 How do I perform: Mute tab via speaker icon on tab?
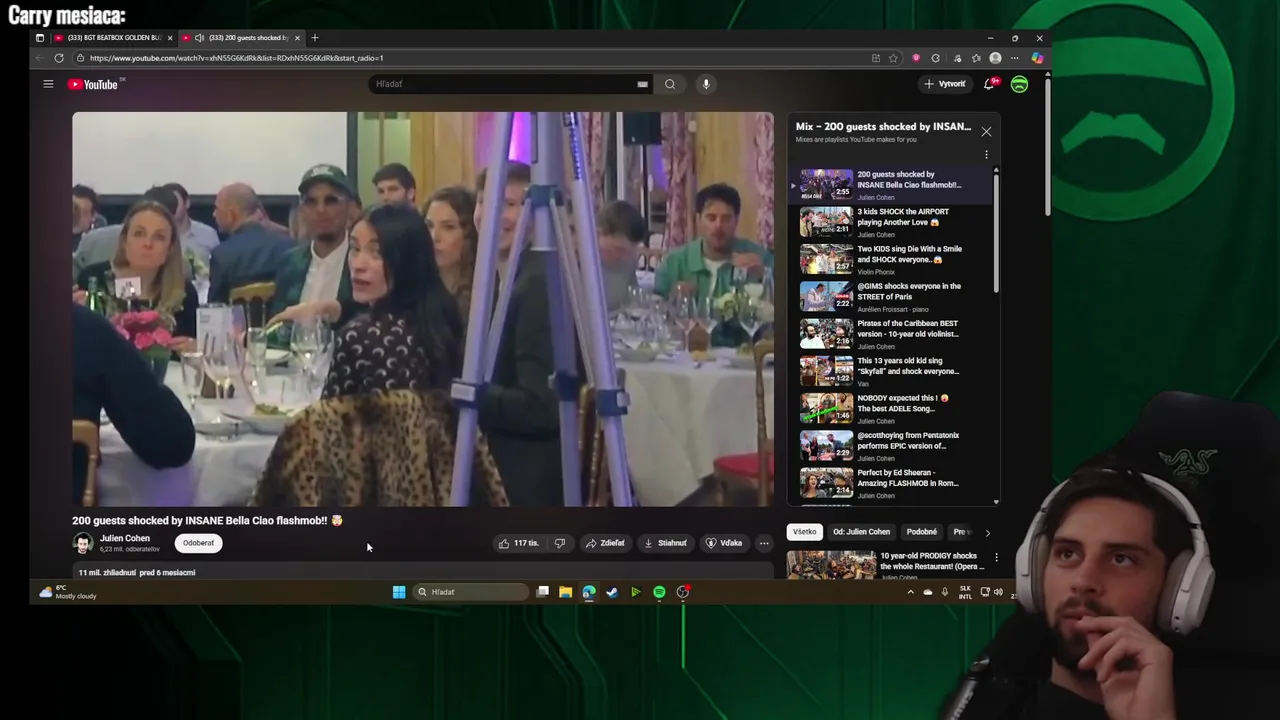200,38
